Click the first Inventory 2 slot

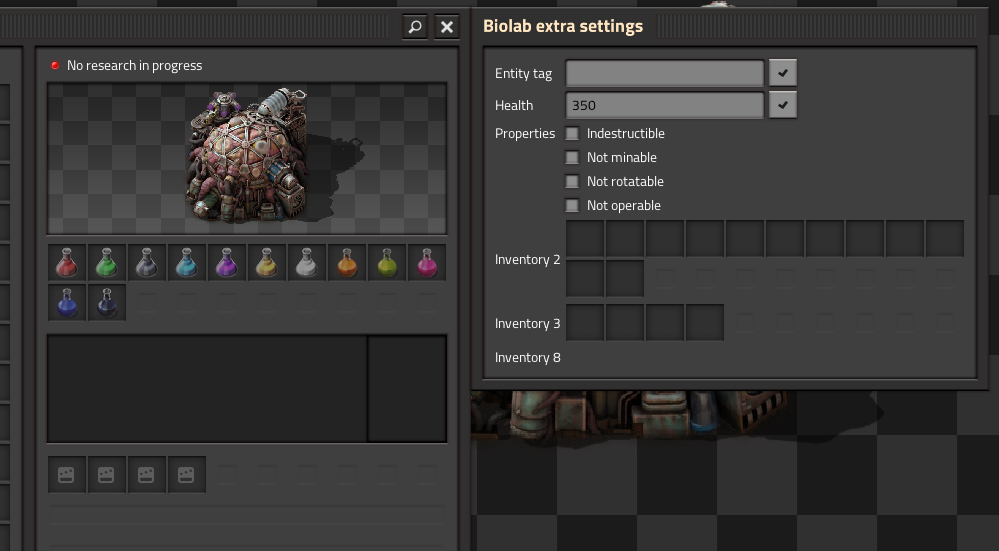(x=585, y=240)
